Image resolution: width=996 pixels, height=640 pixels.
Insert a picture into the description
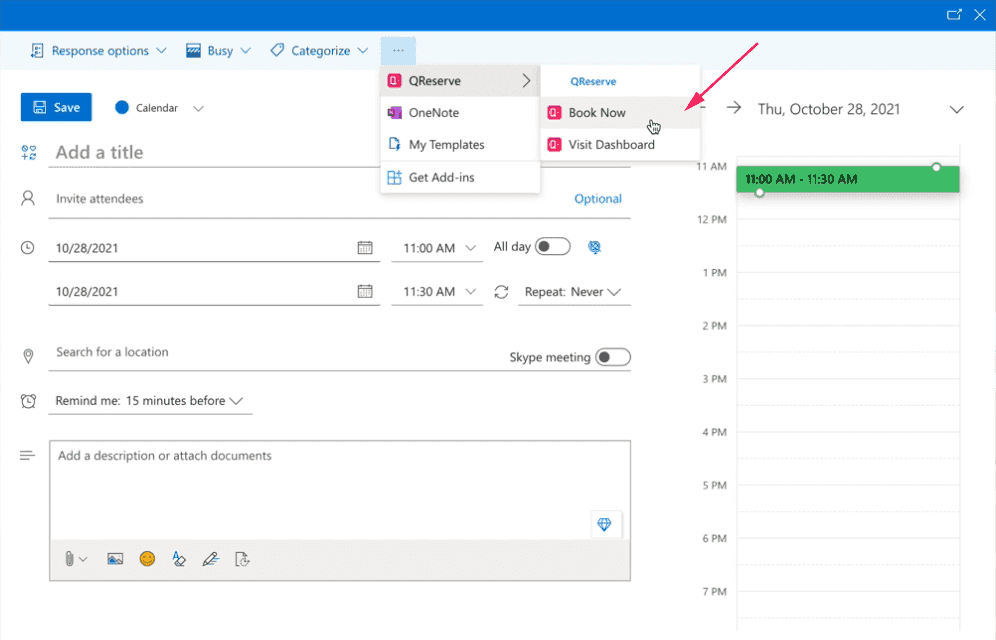(x=115, y=559)
